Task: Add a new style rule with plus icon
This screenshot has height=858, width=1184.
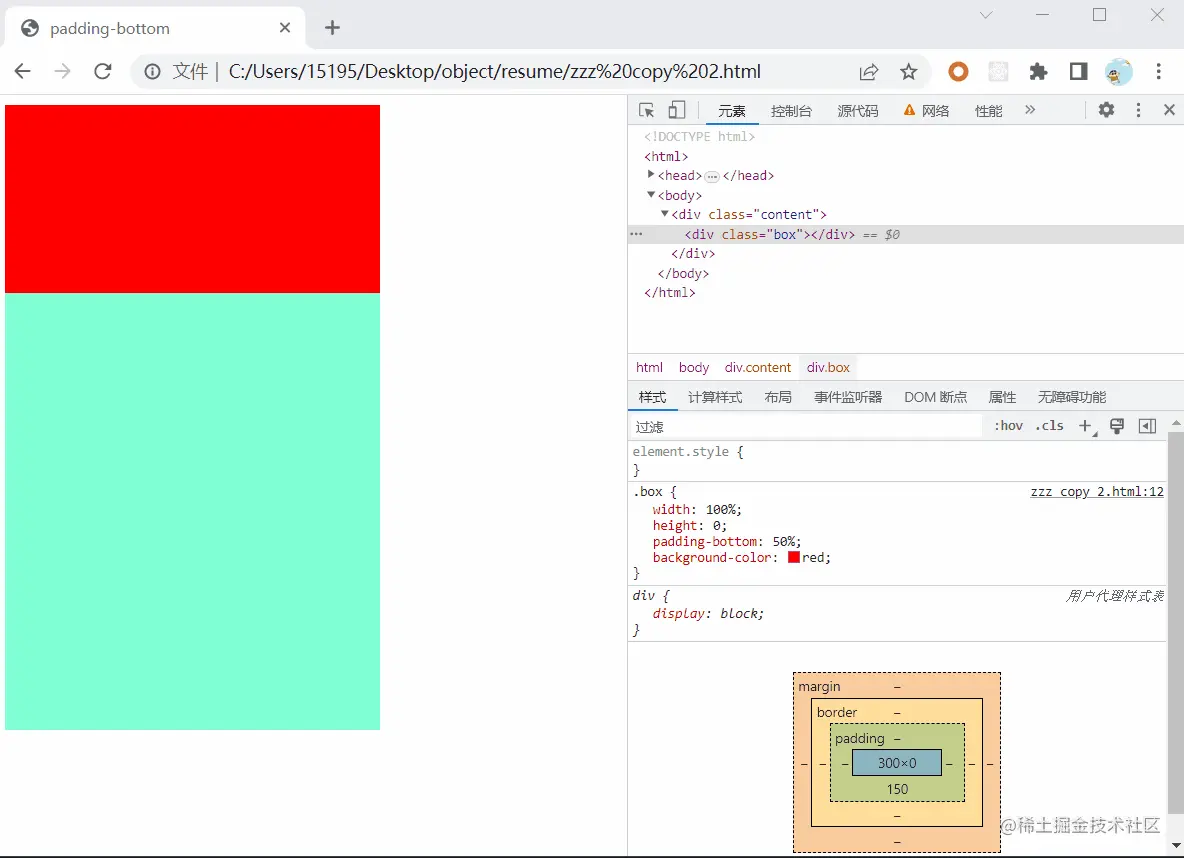Action: [1086, 427]
